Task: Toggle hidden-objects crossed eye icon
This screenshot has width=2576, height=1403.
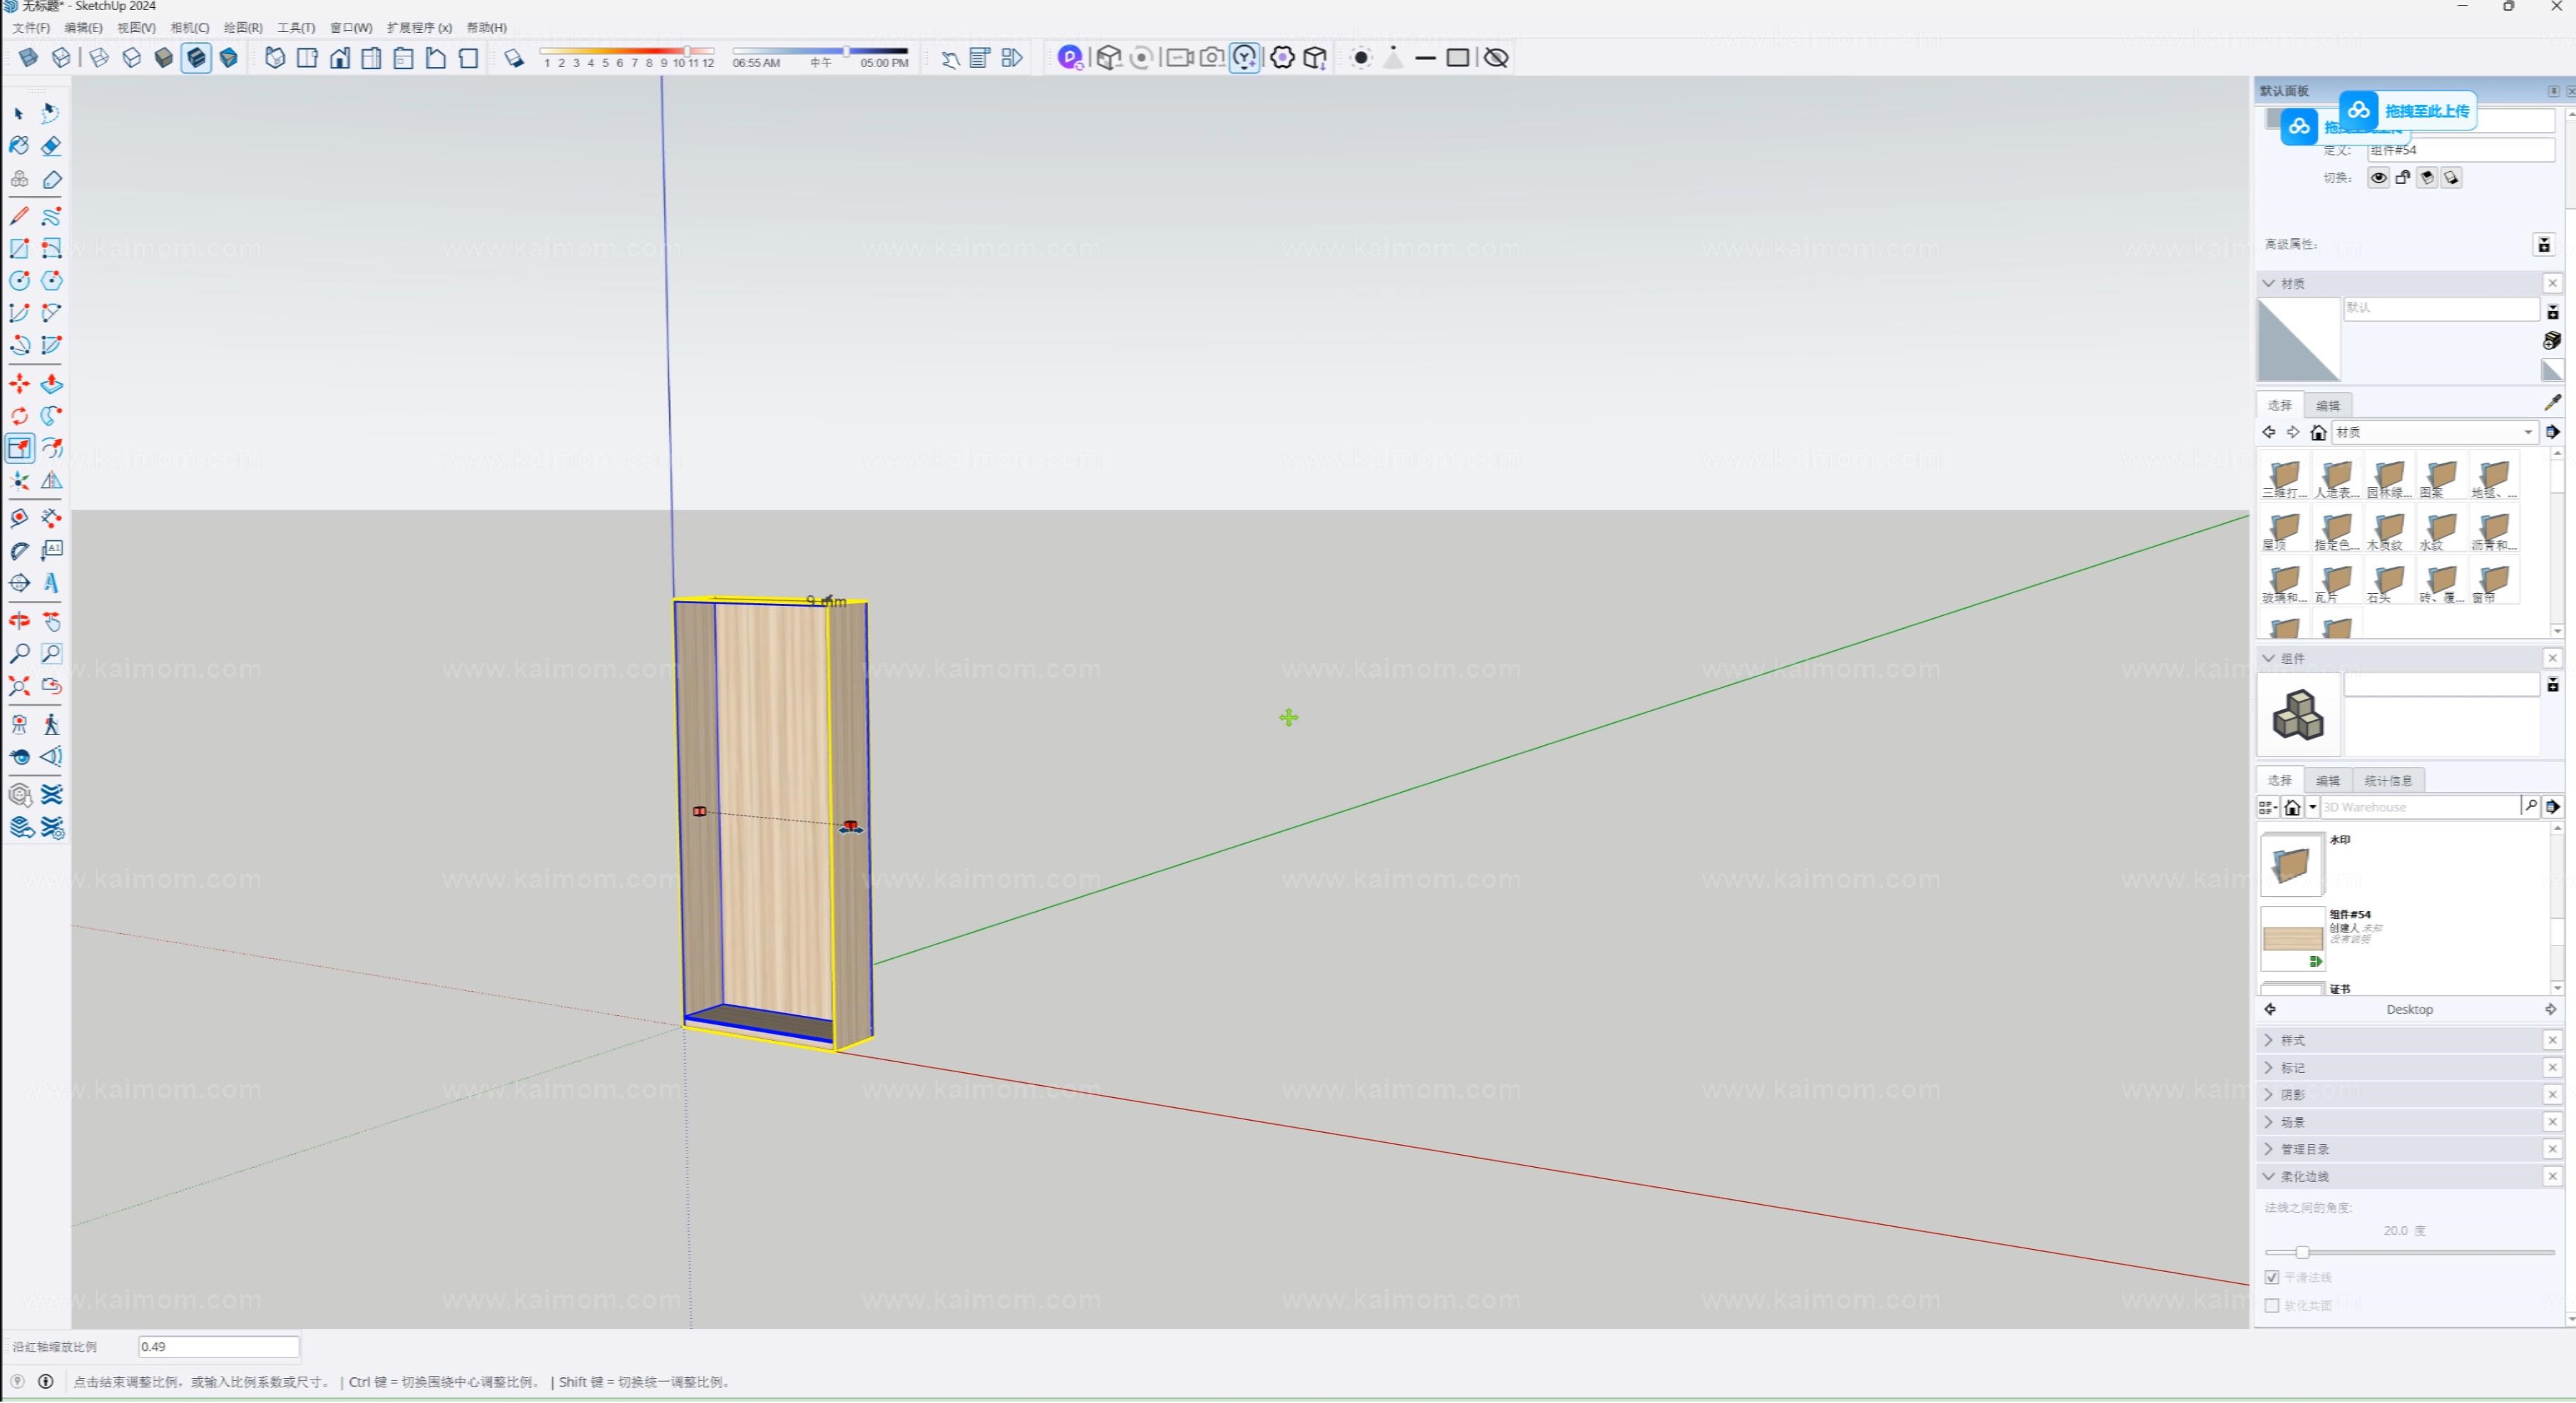Action: [1496, 58]
